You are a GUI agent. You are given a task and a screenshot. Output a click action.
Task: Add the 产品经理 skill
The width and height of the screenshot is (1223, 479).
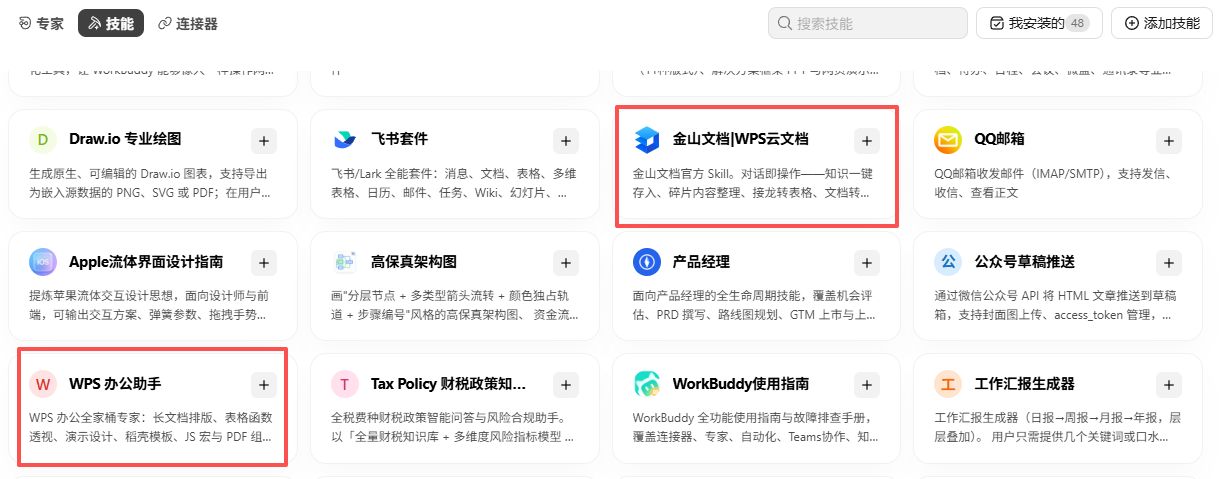tap(867, 263)
